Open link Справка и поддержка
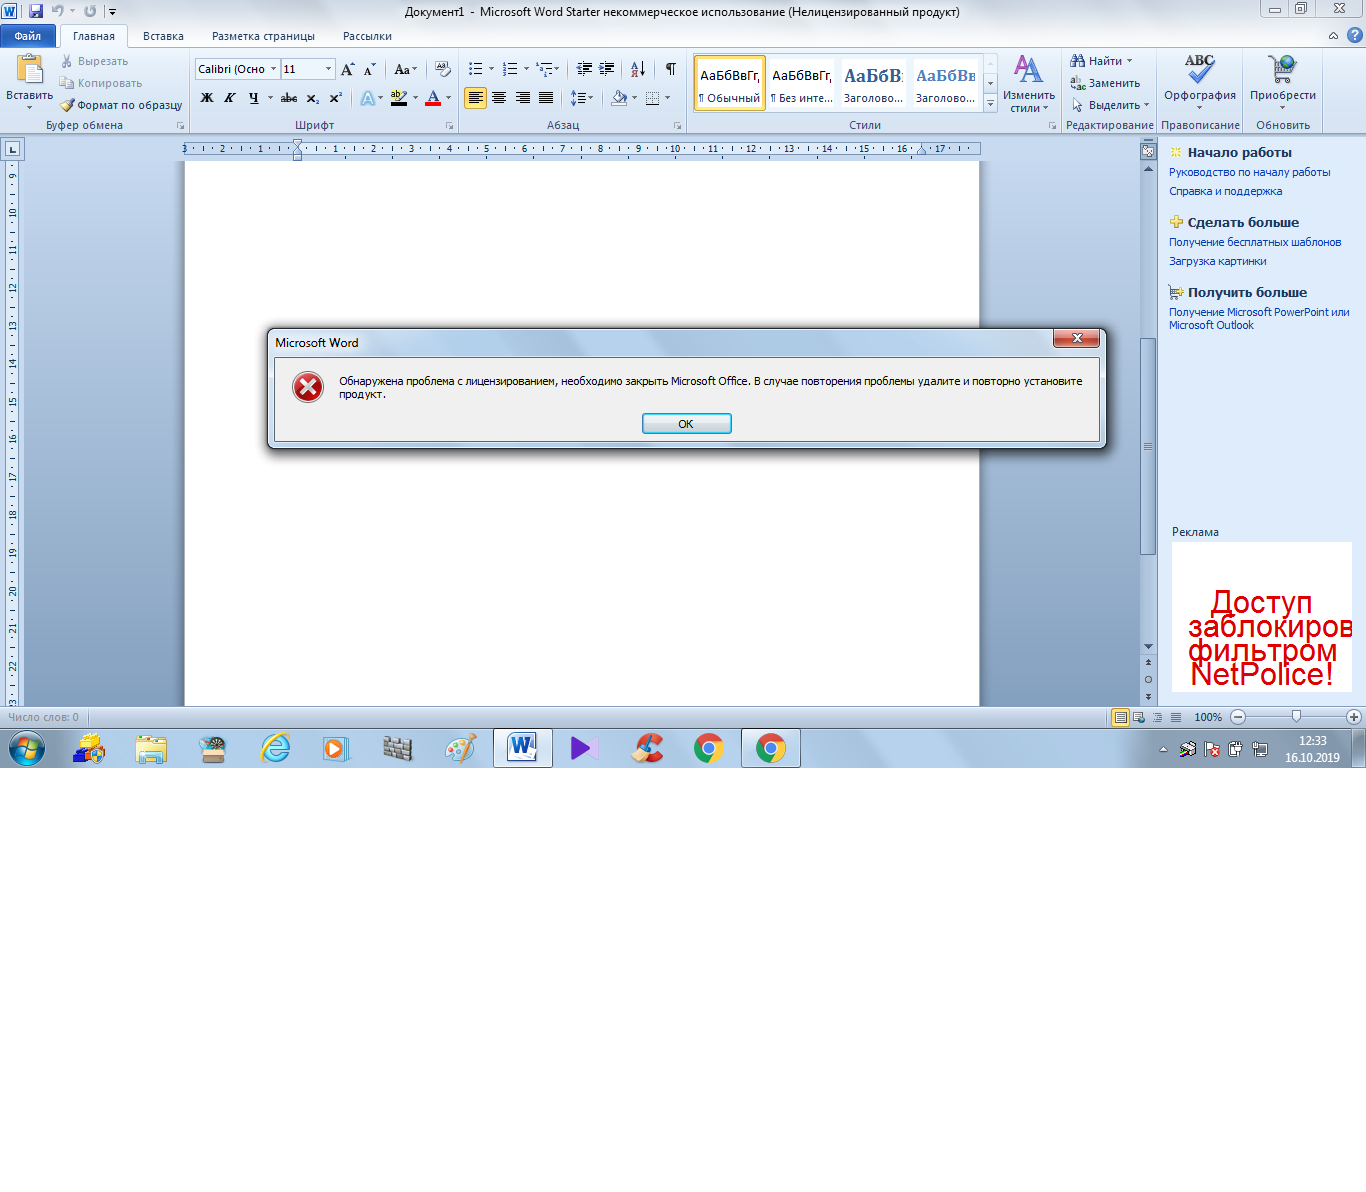The width and height of the screenshot is (1366, 1192). (x=1226, y=191)
